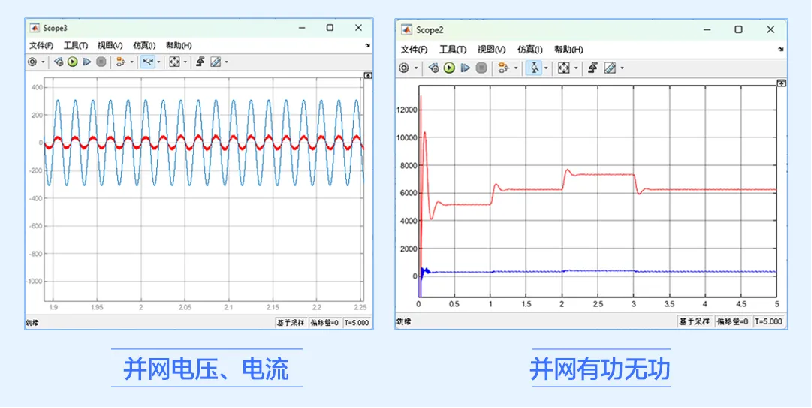Toggle maximize-axes button at Scope2 plot corner
The image size is (812, 408).
pos(781,83)
